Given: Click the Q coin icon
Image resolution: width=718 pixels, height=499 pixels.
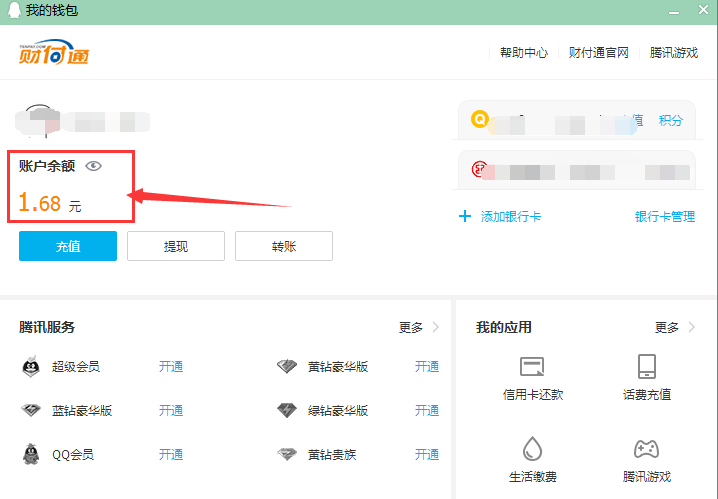Looking at the screenshot, I should (479, 119).
